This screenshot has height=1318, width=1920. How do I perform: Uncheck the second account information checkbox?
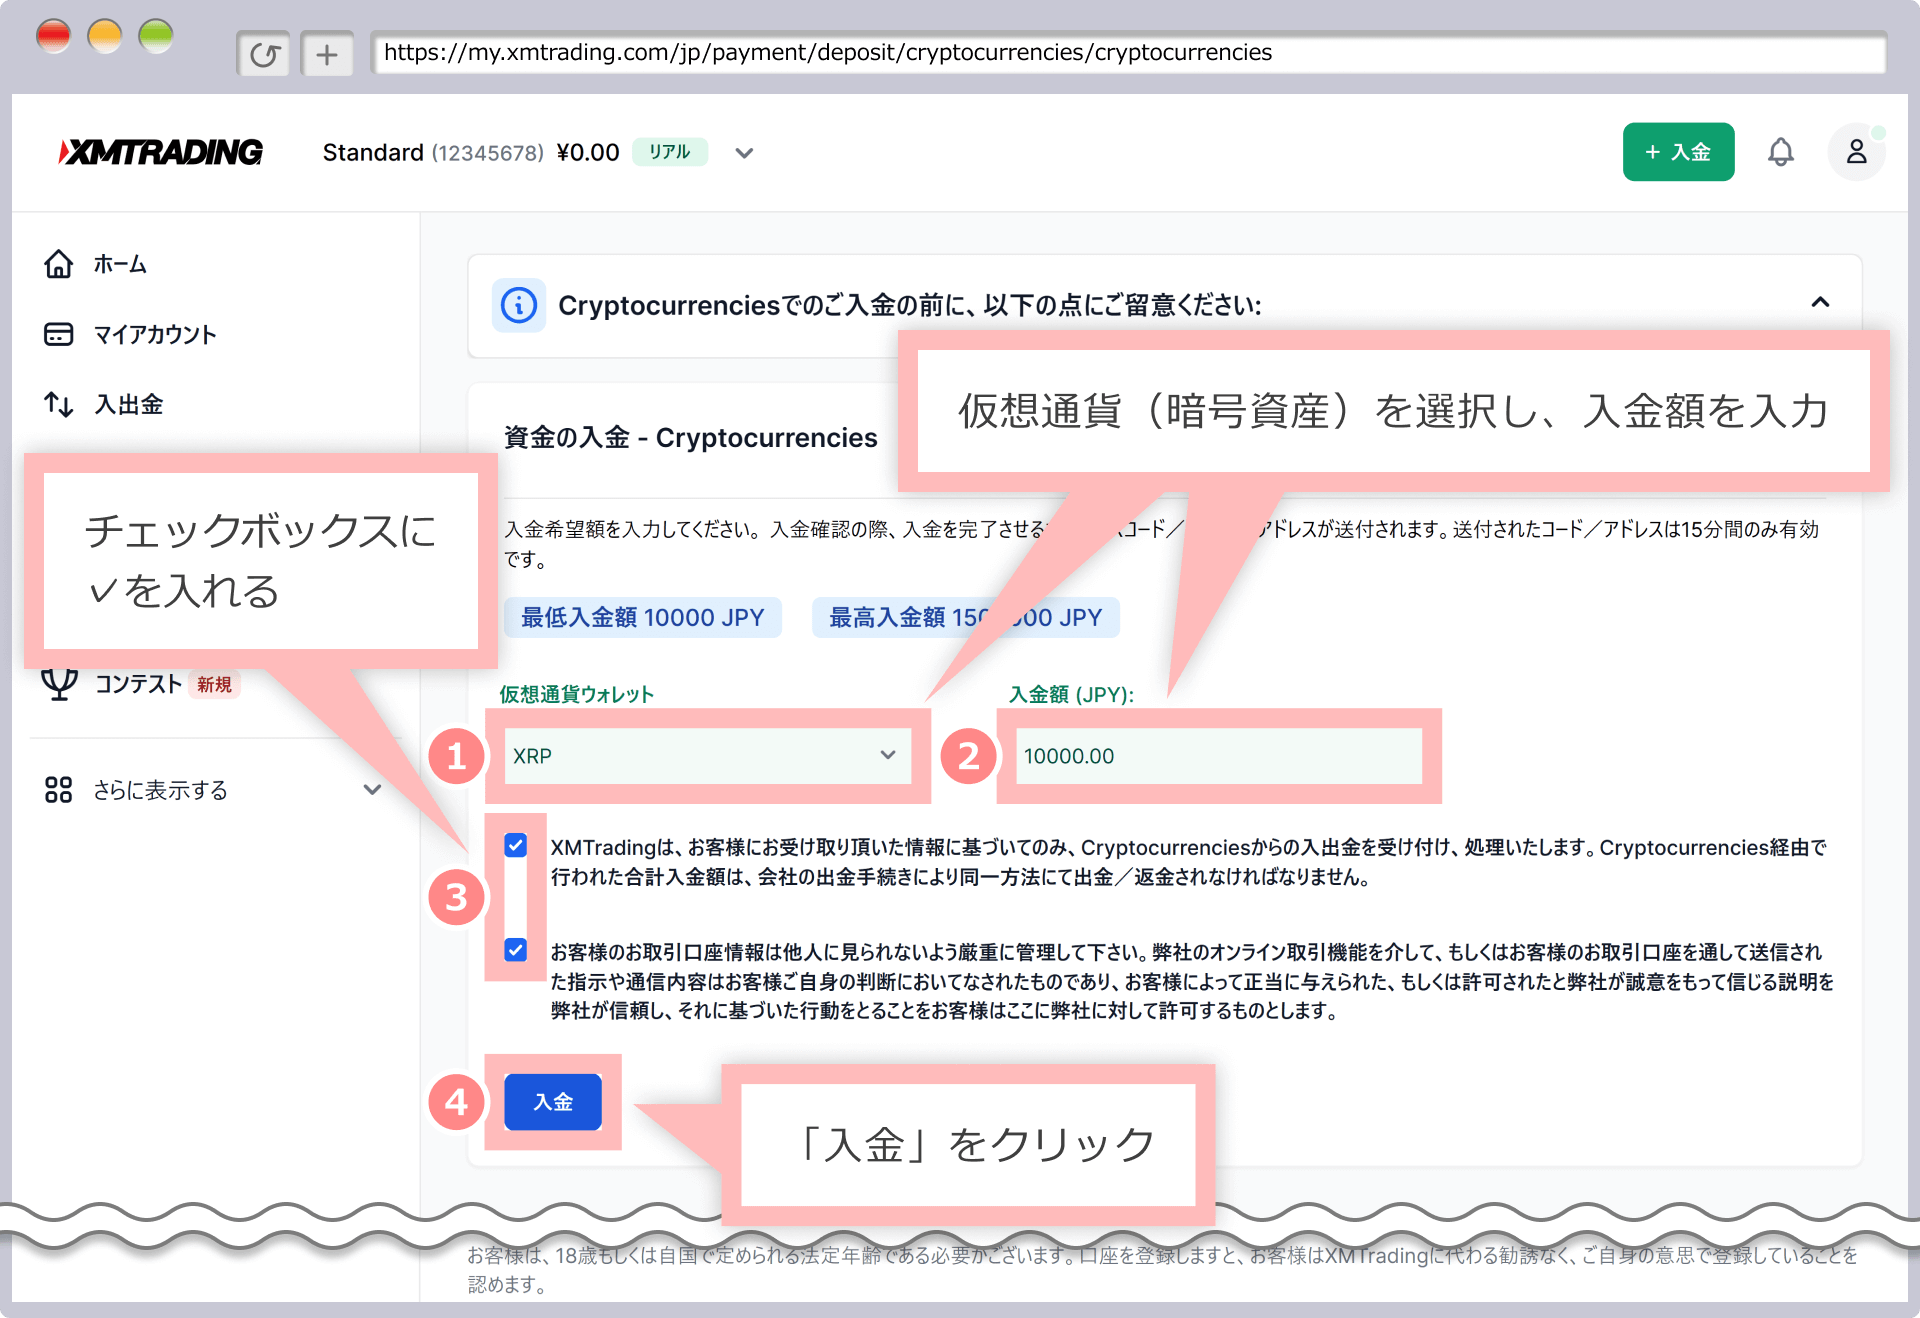pyautogui.click(x=516, y=950)
